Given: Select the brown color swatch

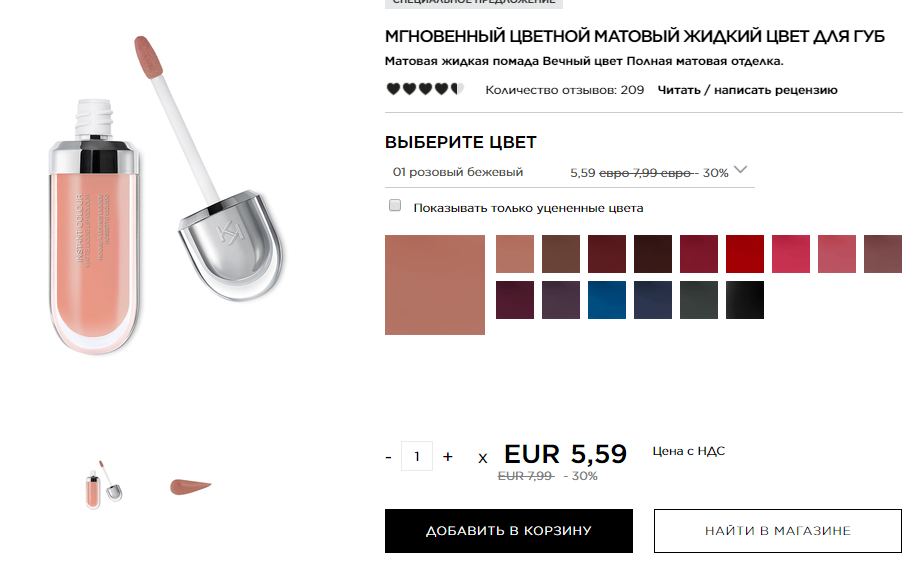Looking at the screenshot, I should (560, 253).
